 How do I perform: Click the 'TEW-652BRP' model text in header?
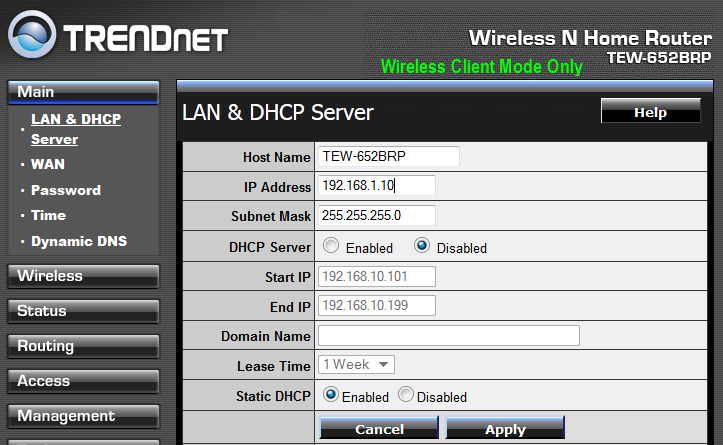[x=659, y=58]
